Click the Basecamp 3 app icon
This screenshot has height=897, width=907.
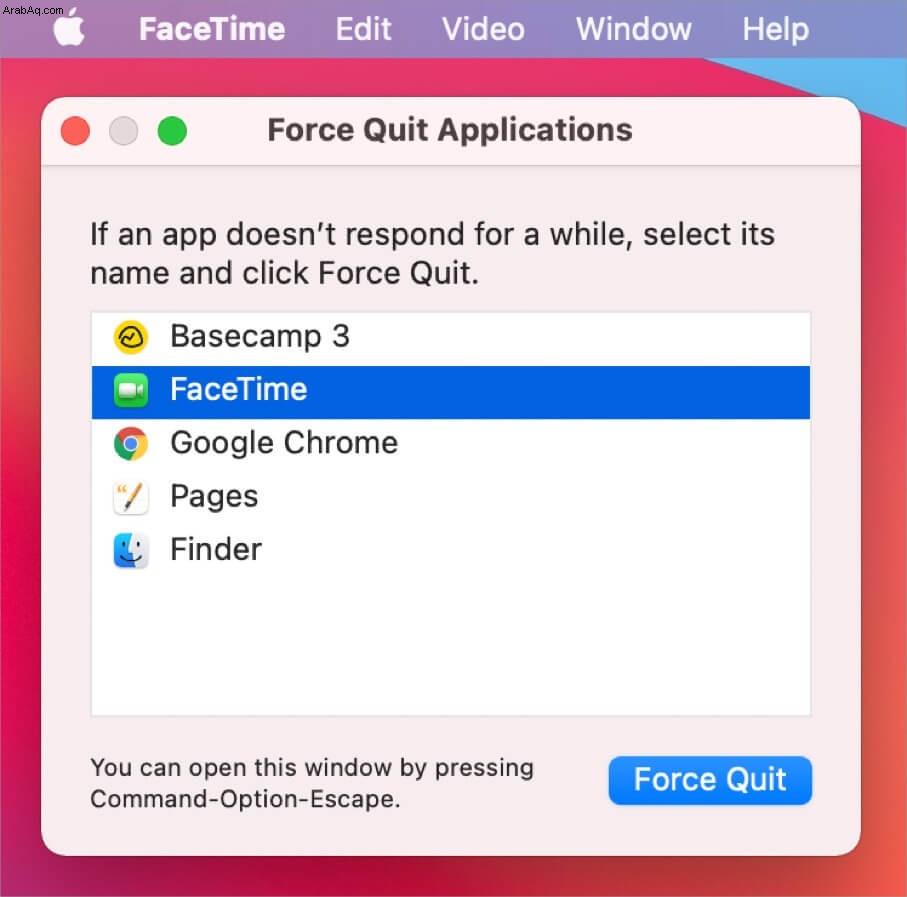[x=131, y=337]
